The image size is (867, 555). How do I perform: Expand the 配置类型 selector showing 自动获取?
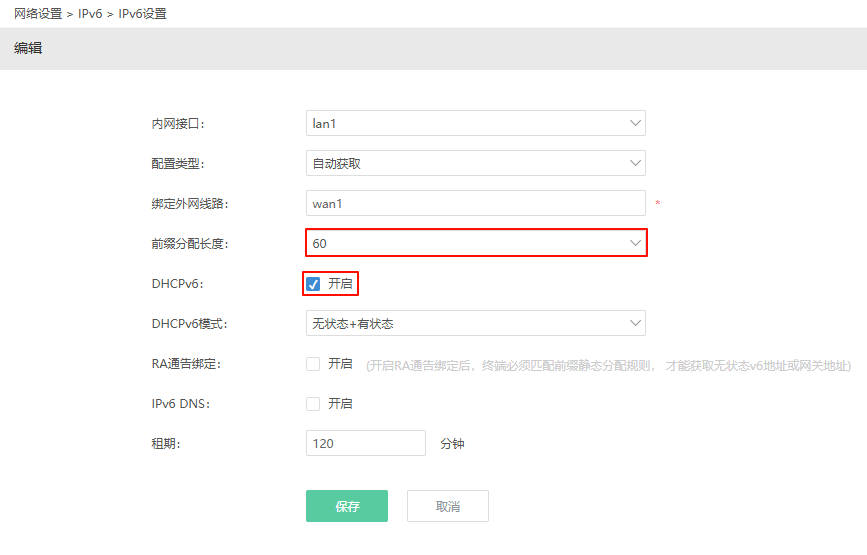coord(465,163)
